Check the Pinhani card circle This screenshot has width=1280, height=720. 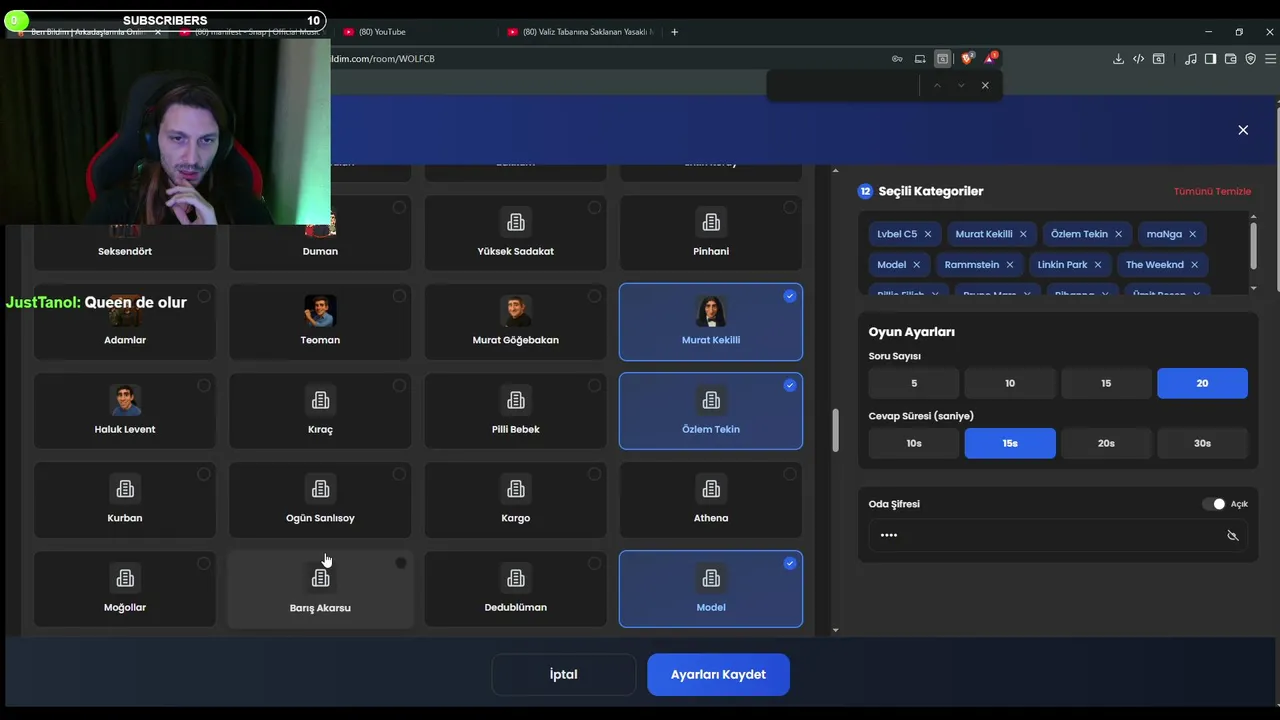790,207
